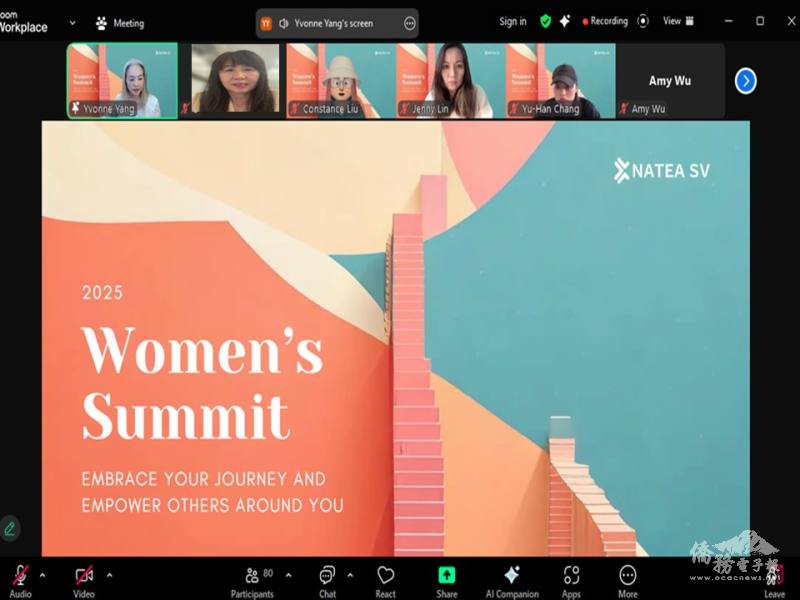
Task: Click the green encryption shield icon
Action: pos(545,21)
